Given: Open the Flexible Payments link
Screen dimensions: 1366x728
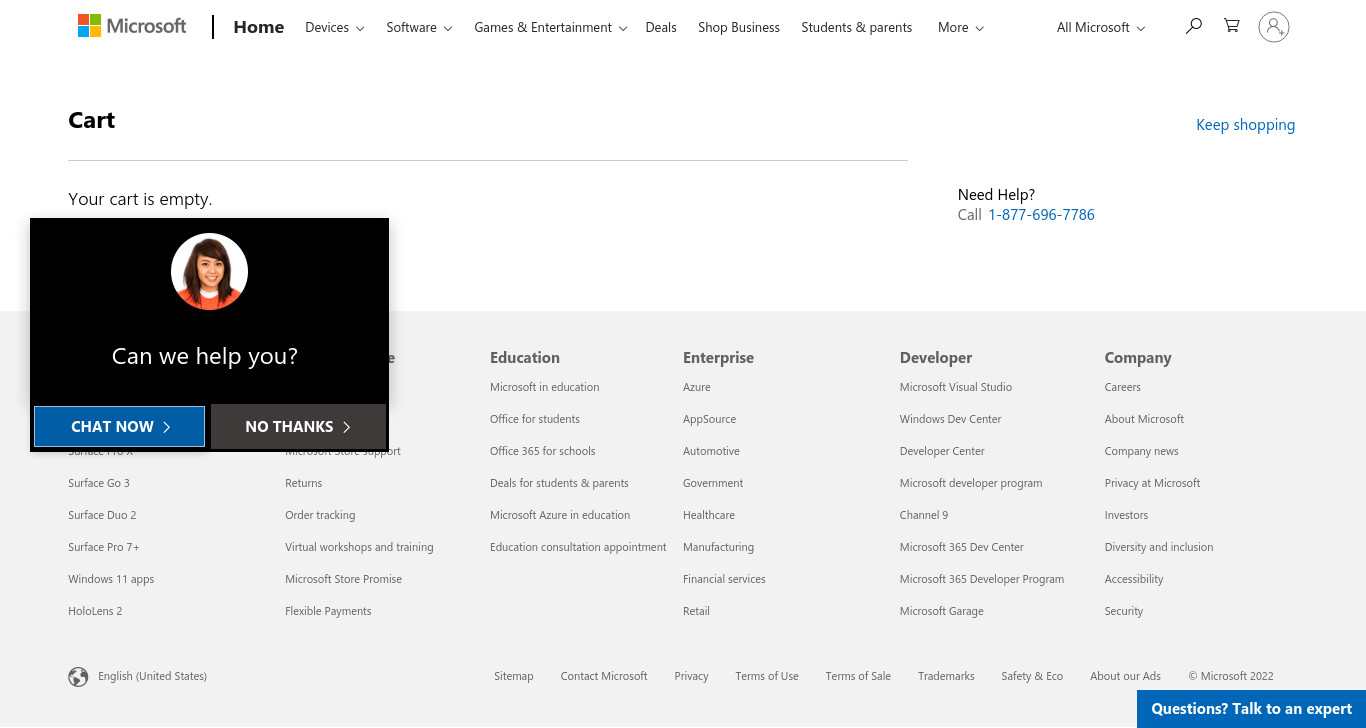Looking at the screenshot, I should [328, 611].
